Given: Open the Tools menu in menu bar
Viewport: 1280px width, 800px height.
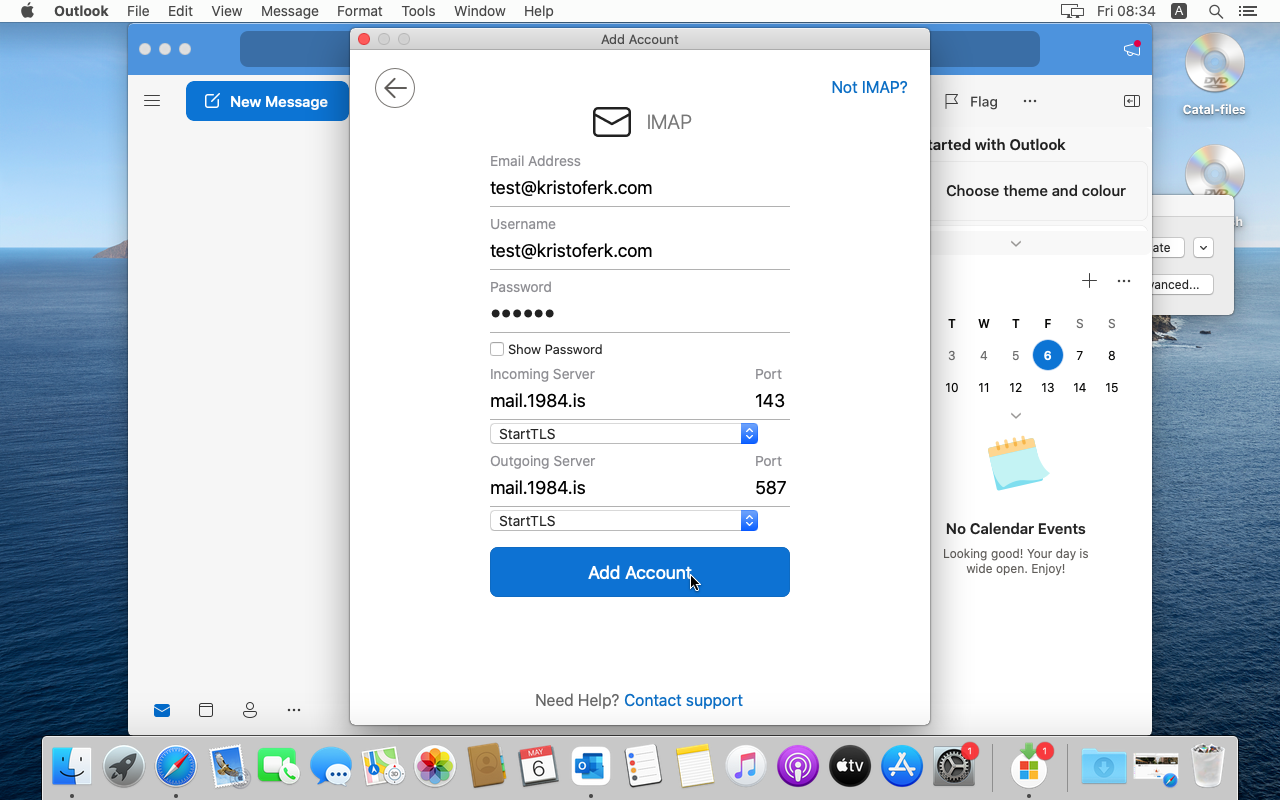Looking at the screenshot, I should (x=418, y=11).
